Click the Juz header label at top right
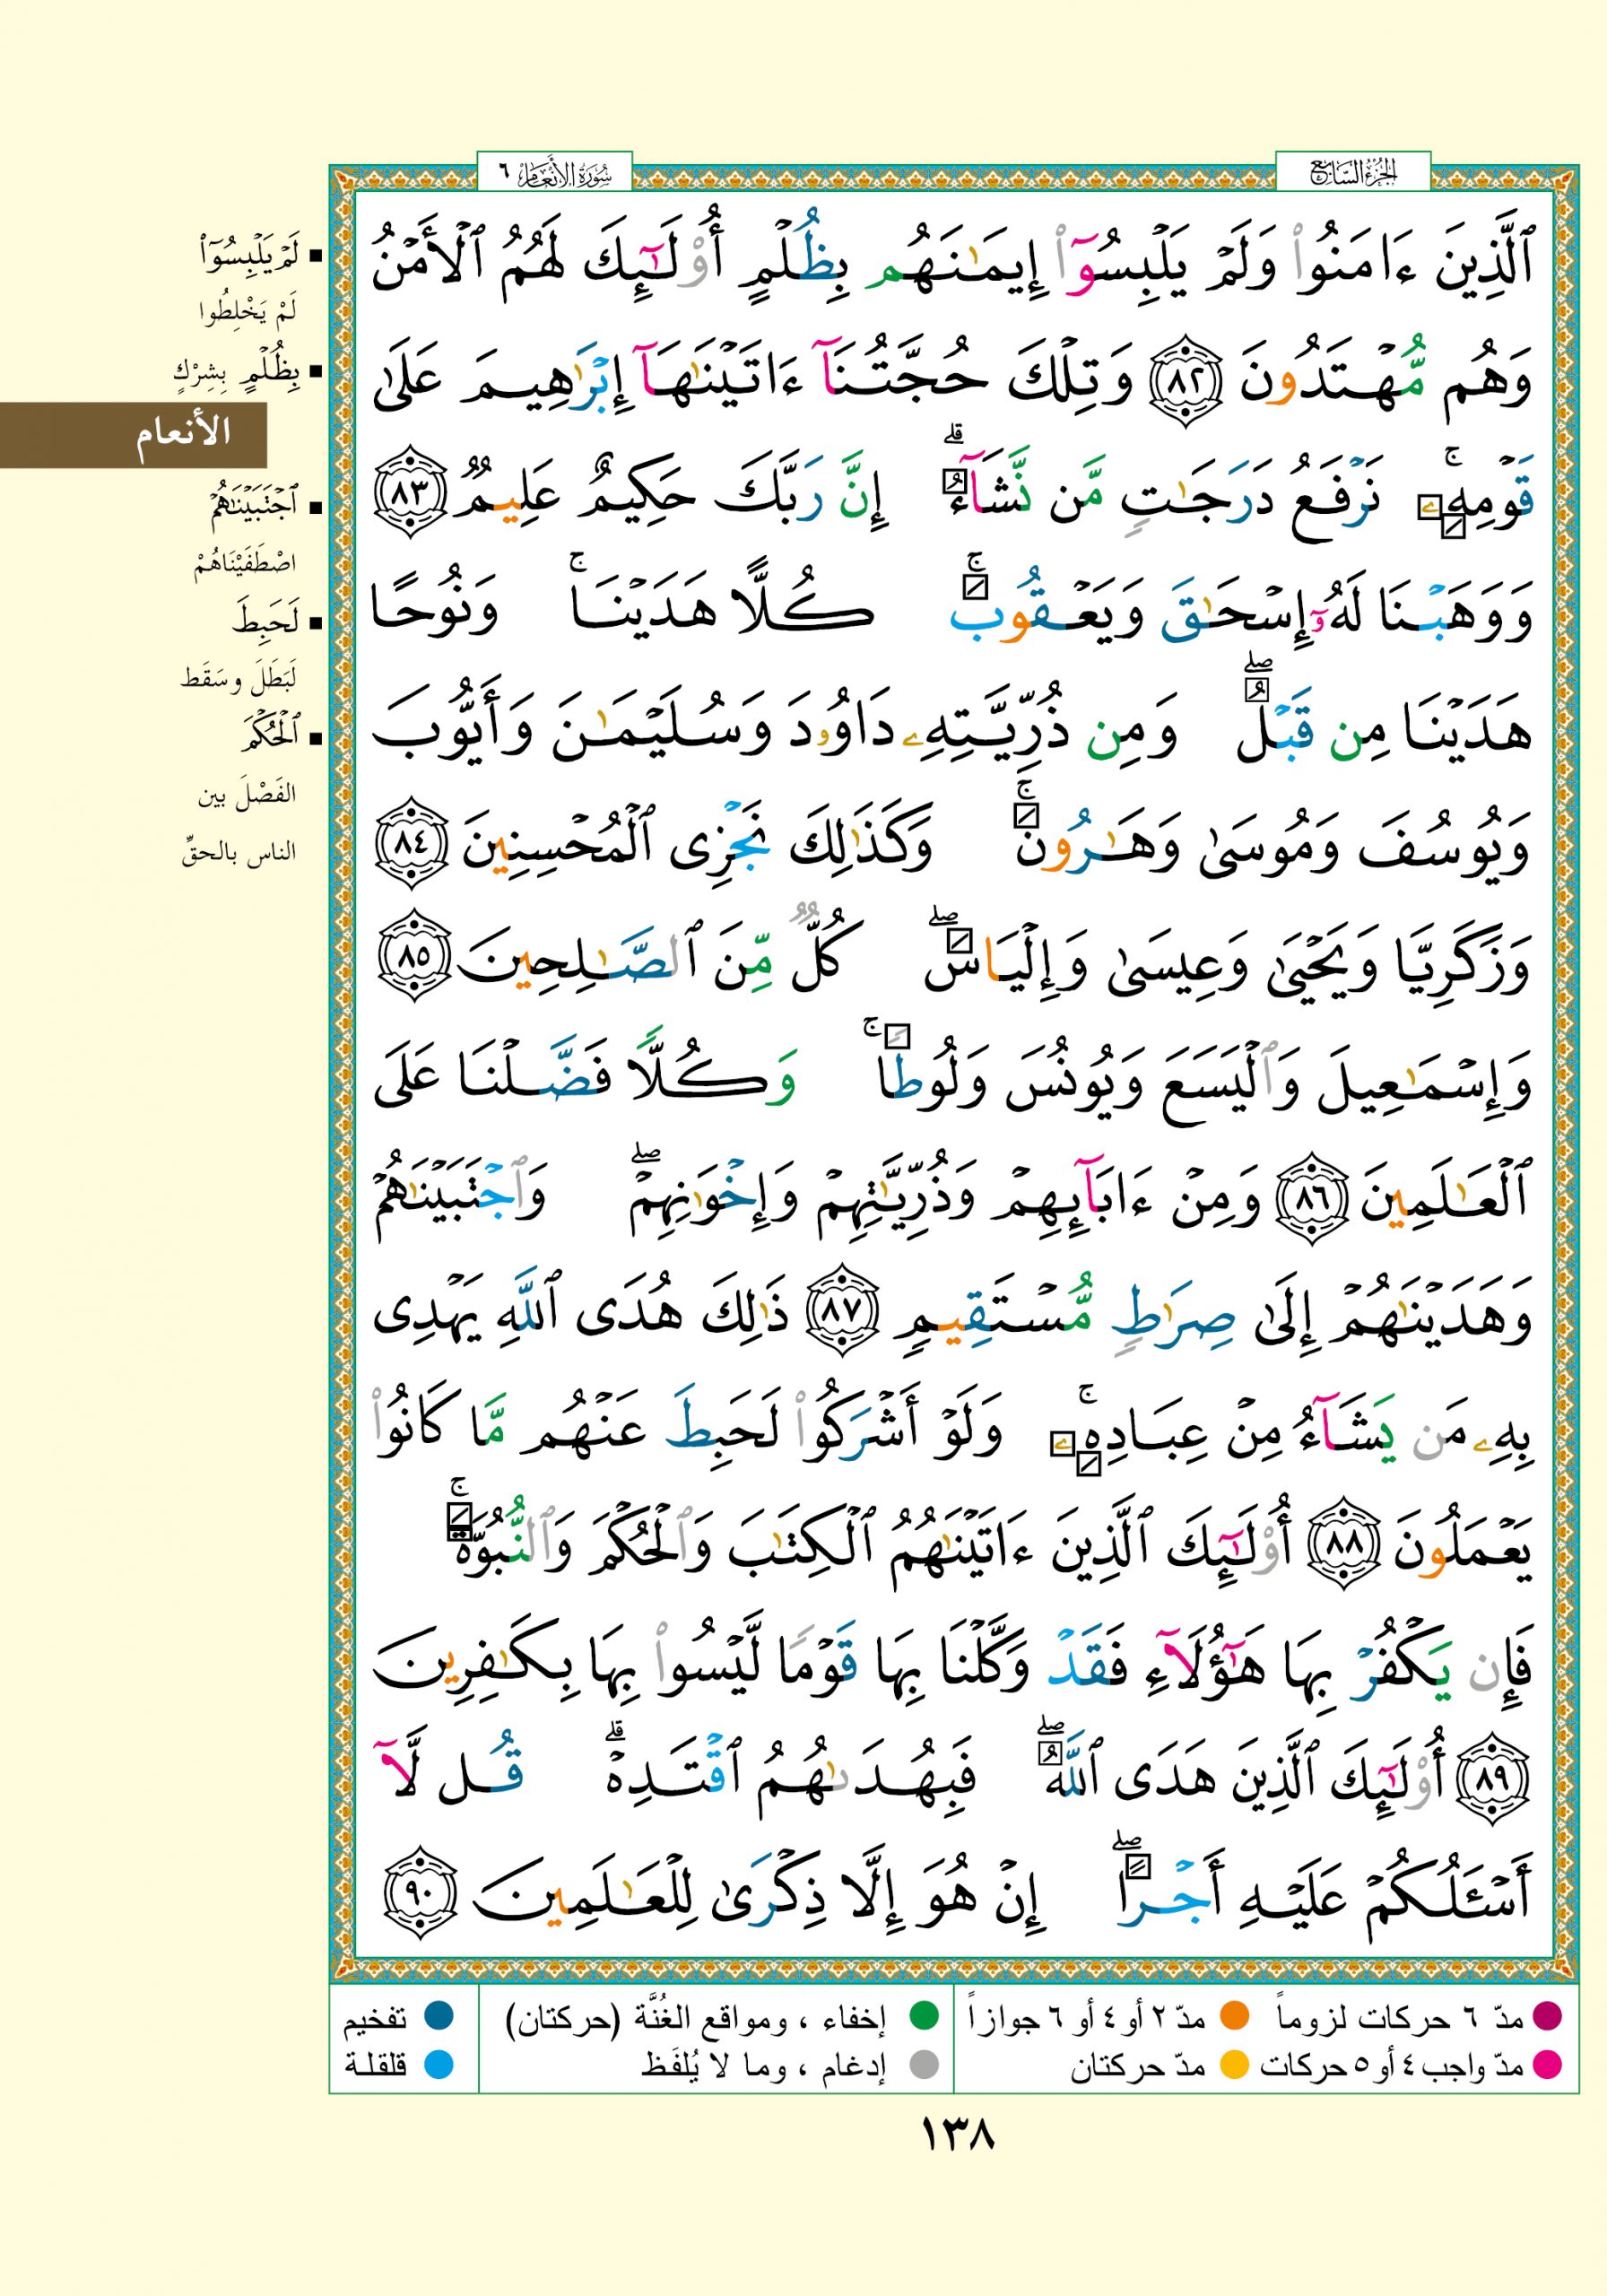The image size is (1607, 2296). tap(1352, 174)
